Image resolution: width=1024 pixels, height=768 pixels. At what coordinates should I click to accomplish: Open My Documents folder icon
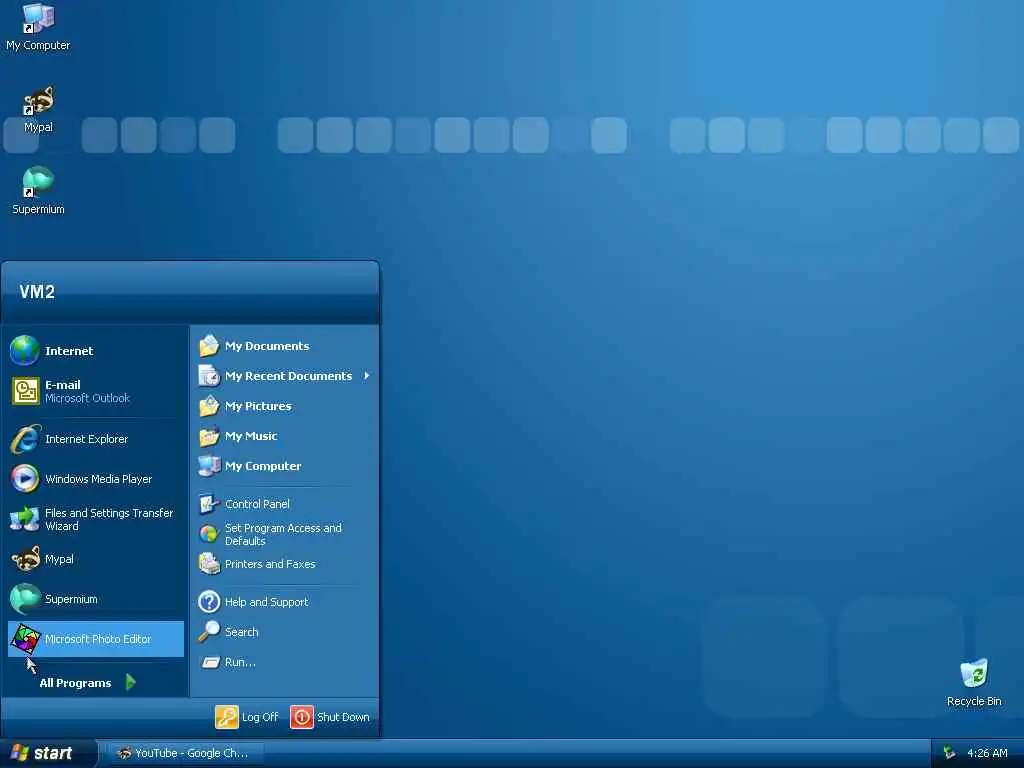[x=209, y=345]
